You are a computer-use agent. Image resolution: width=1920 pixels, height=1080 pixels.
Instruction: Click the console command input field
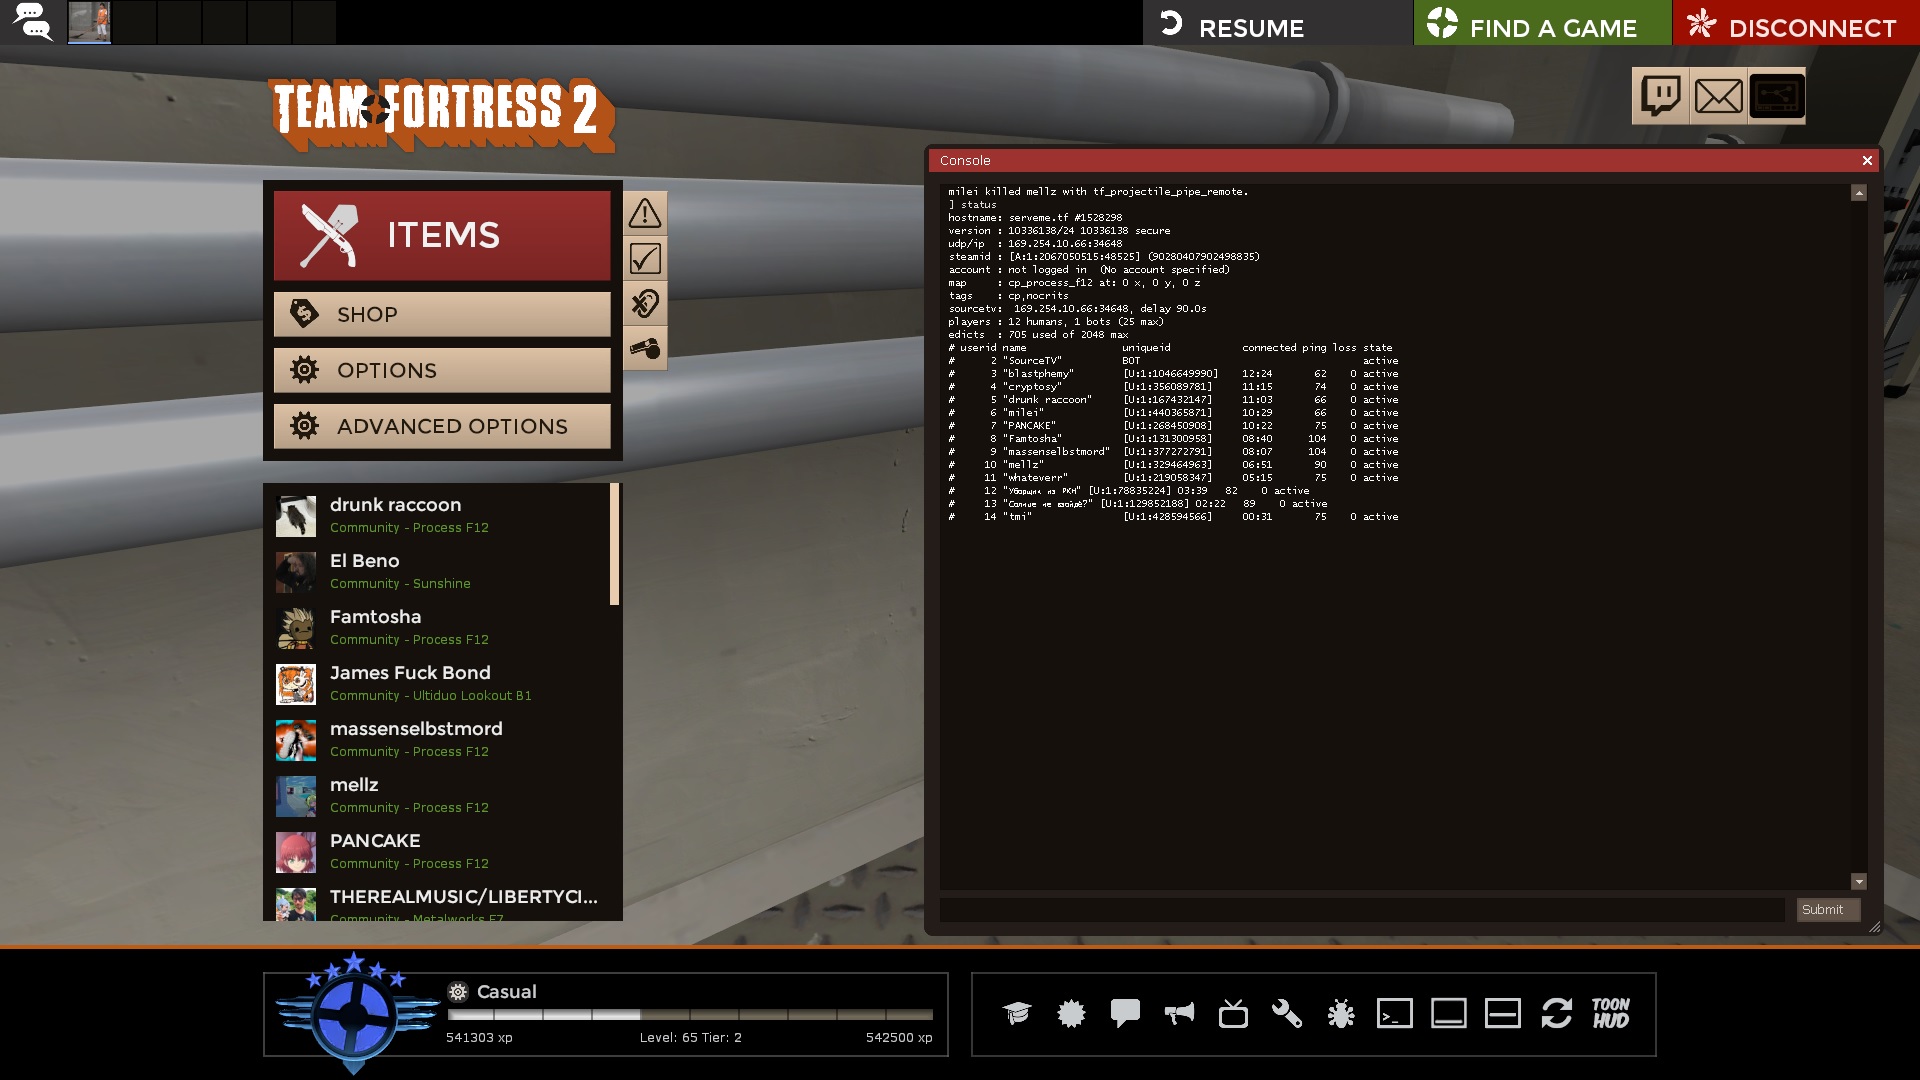pyautogui.click(x=1361, y=910)
